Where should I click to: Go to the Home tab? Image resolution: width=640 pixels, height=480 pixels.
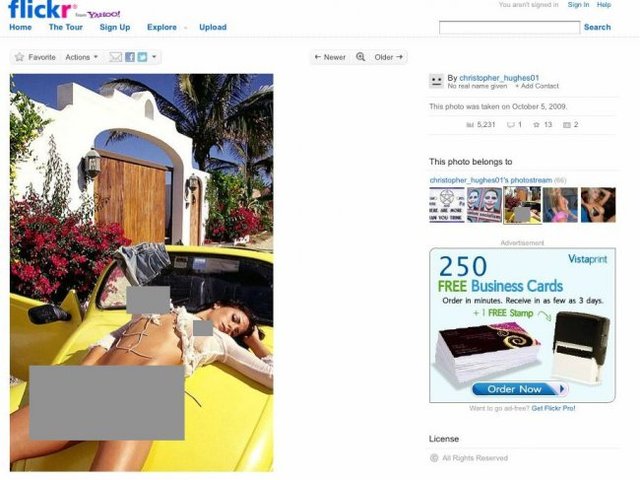point(20,27)
